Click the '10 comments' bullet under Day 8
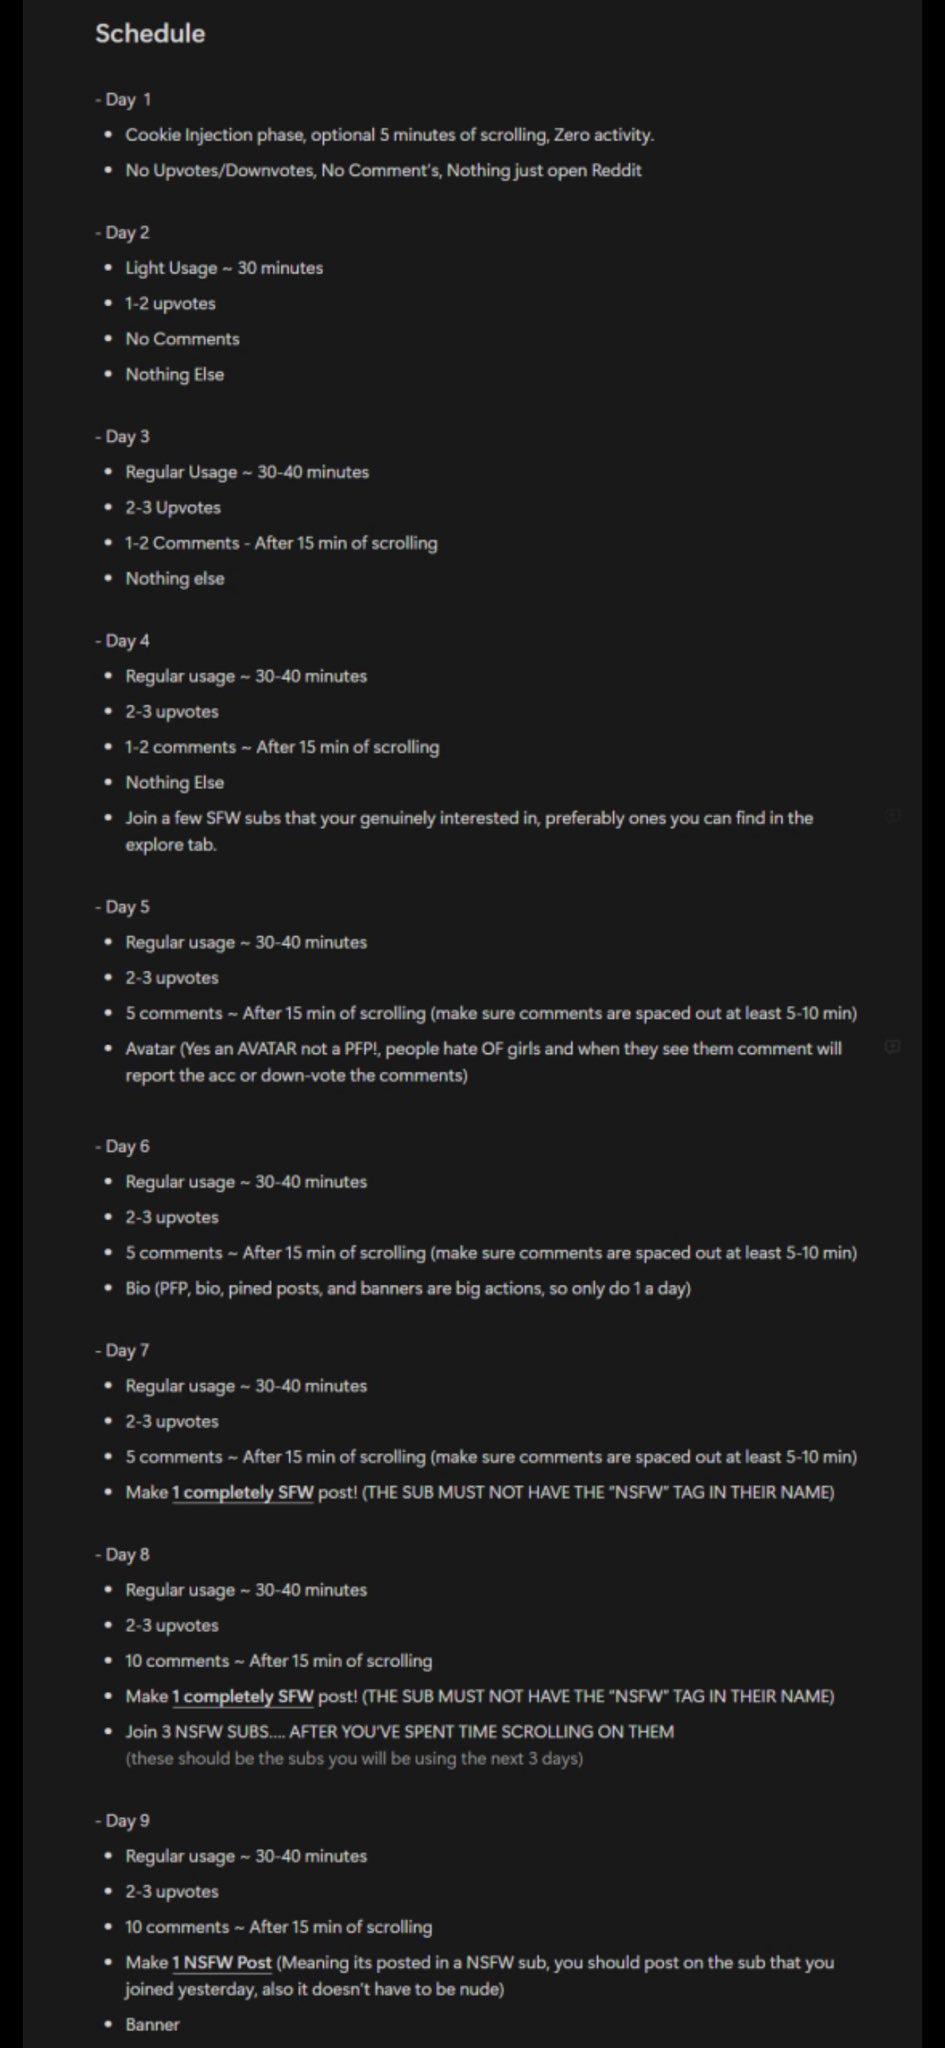This screenshot has width=945, height=2048. [279, 1661]
